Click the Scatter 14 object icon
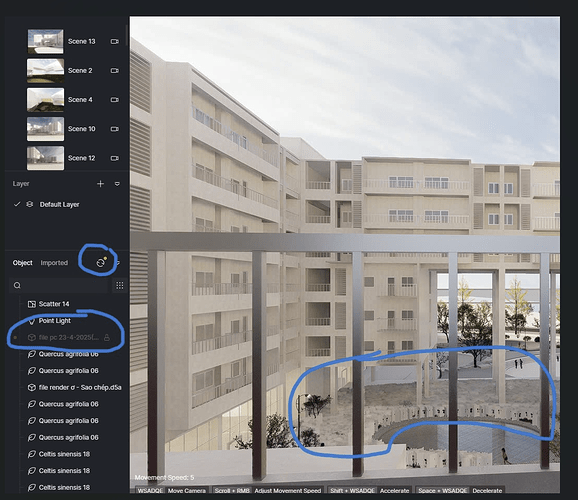 pyautogui.click(x=32, y=304)
